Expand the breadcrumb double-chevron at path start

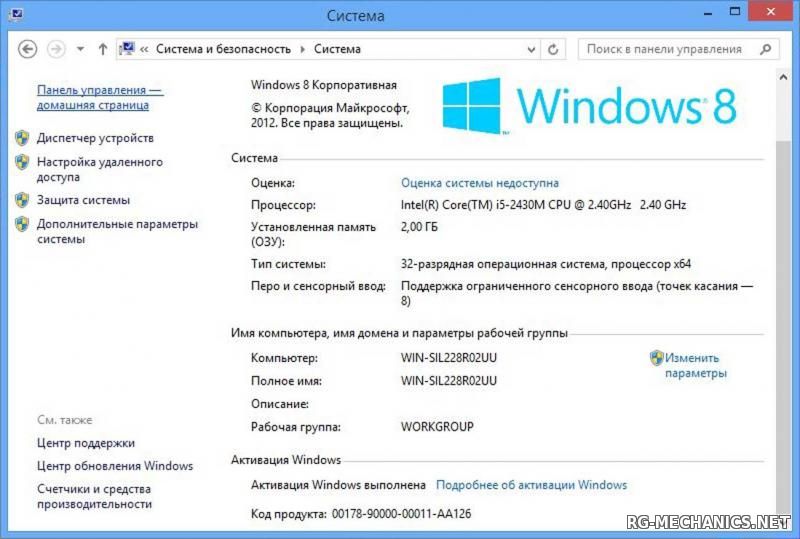click(145, 49)
